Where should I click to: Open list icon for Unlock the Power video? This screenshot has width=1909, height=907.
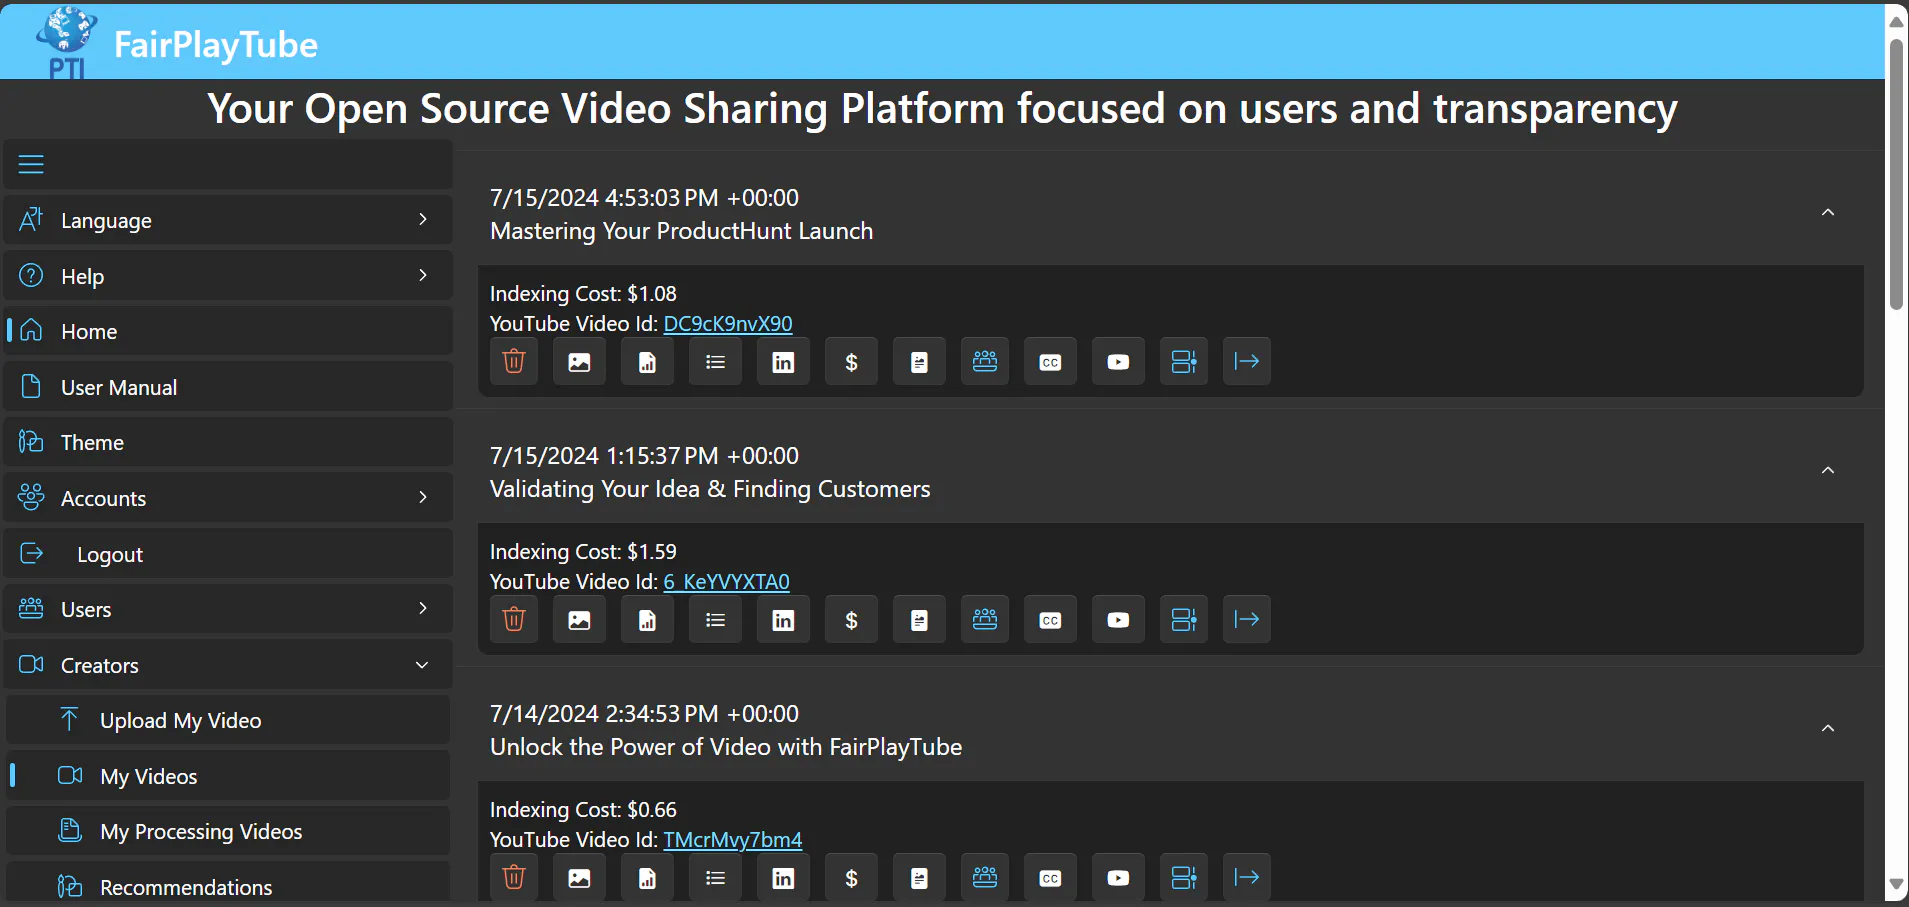click(x=716, y=877)
